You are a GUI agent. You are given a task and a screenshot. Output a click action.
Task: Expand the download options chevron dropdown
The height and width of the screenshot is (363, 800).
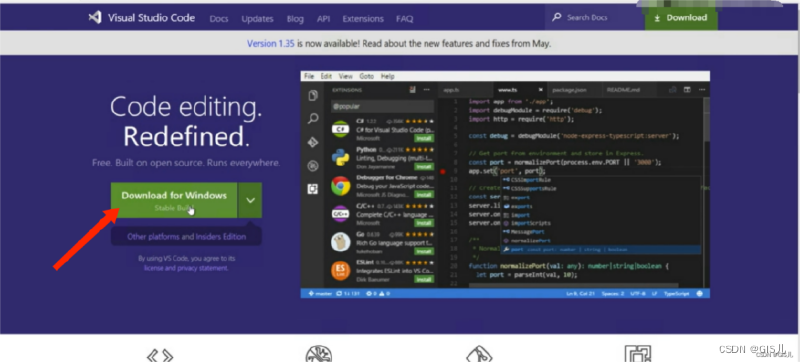click(x=250, y=200)
